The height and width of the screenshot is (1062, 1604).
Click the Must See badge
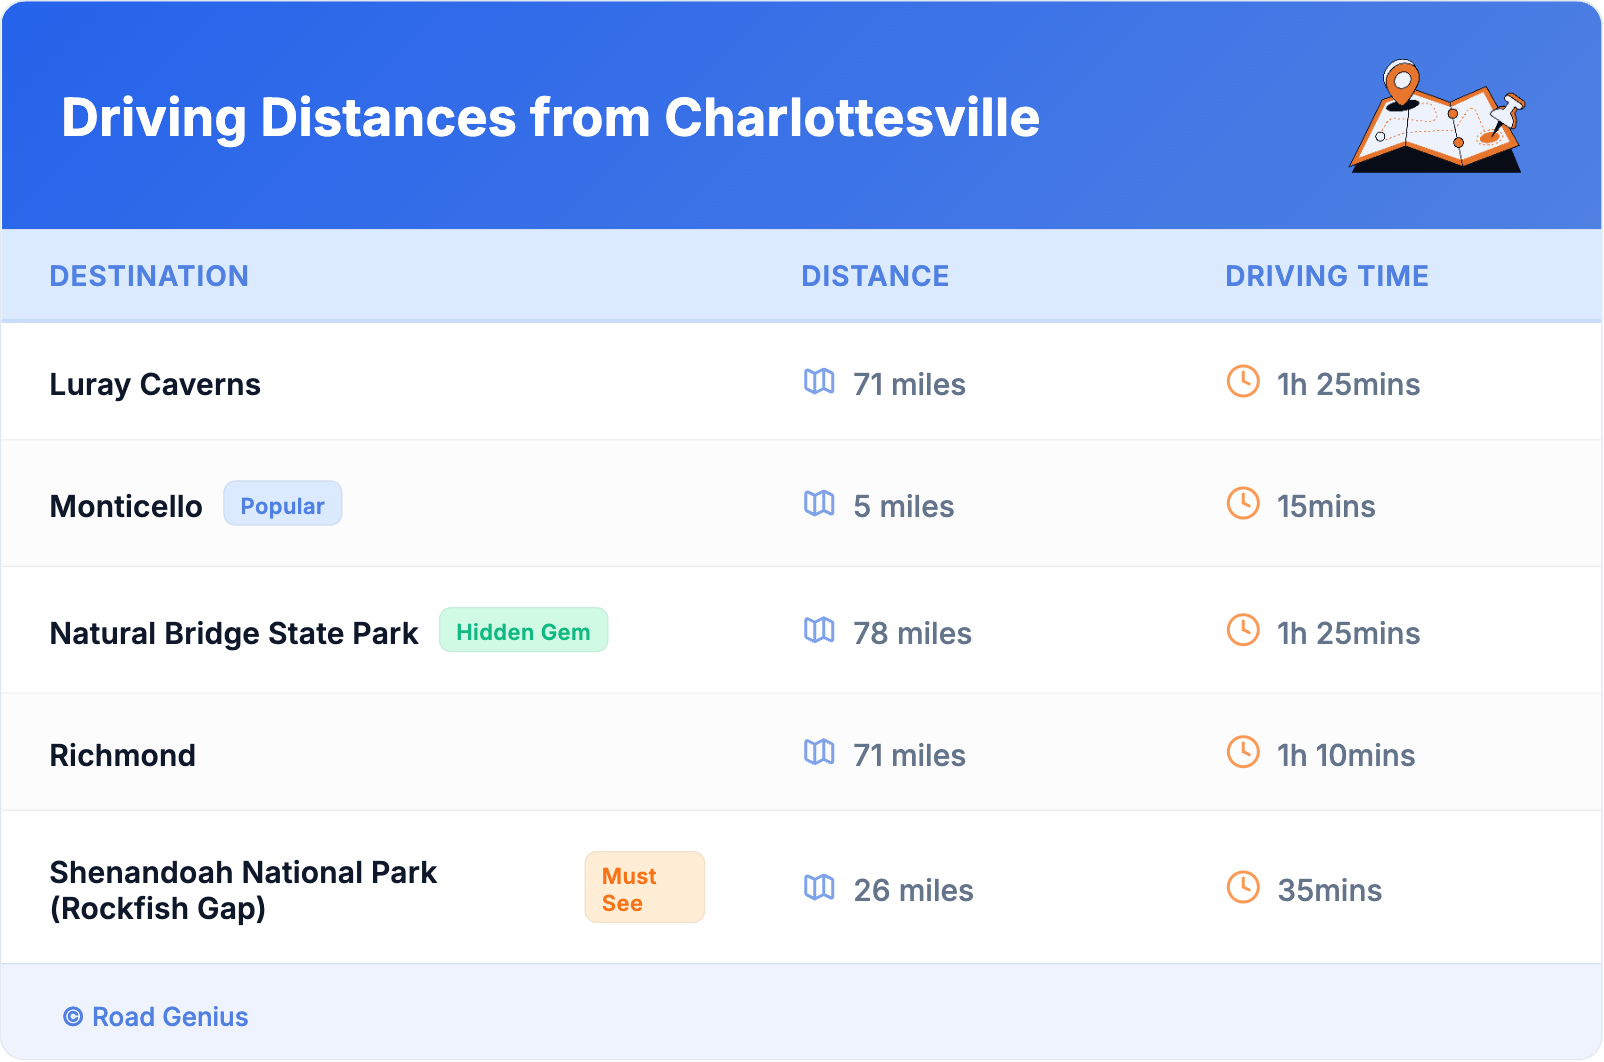point(644,888)
